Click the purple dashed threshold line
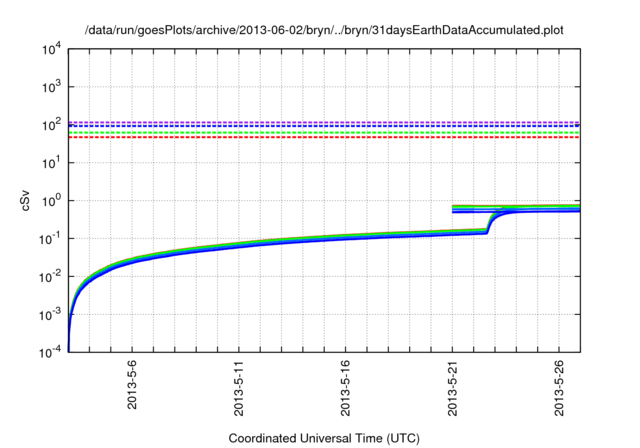This screenshot has width=640, height=448. coord(324,122)
